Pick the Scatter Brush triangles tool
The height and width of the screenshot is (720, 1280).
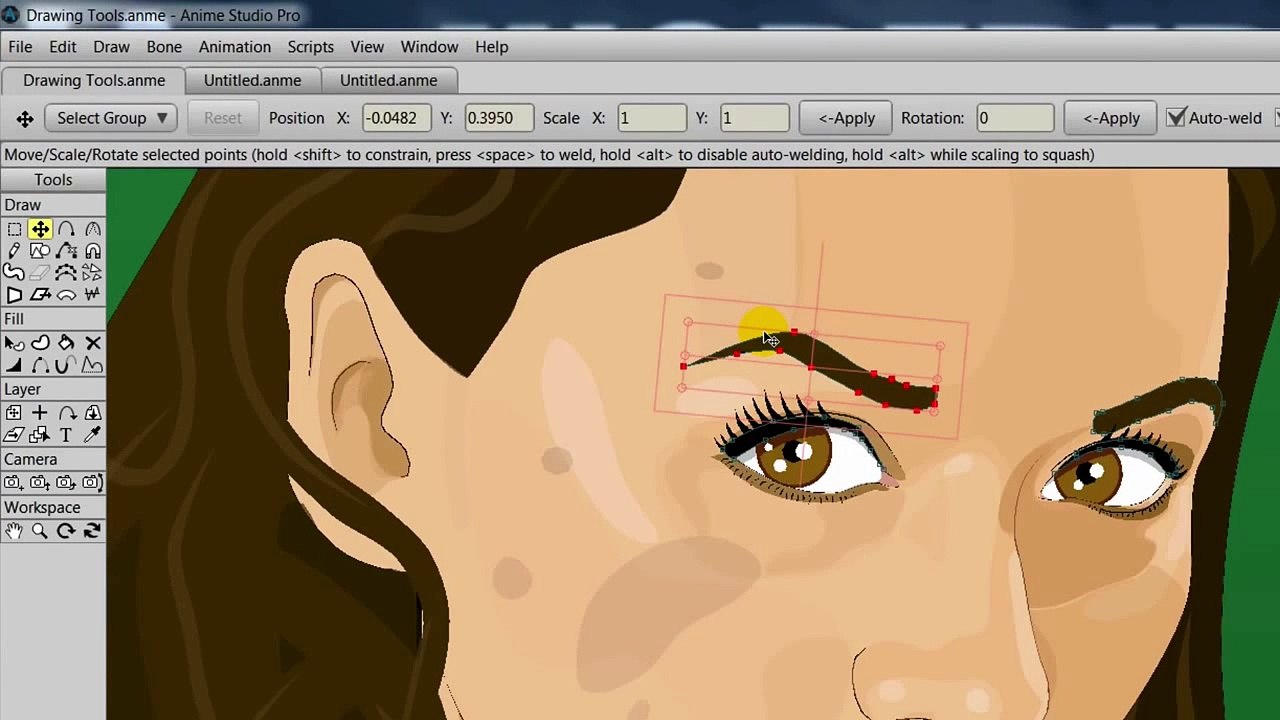92,273
